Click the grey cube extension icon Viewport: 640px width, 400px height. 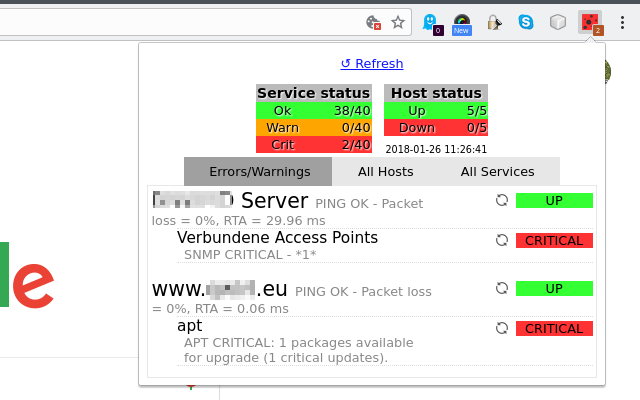click(558, 22)
